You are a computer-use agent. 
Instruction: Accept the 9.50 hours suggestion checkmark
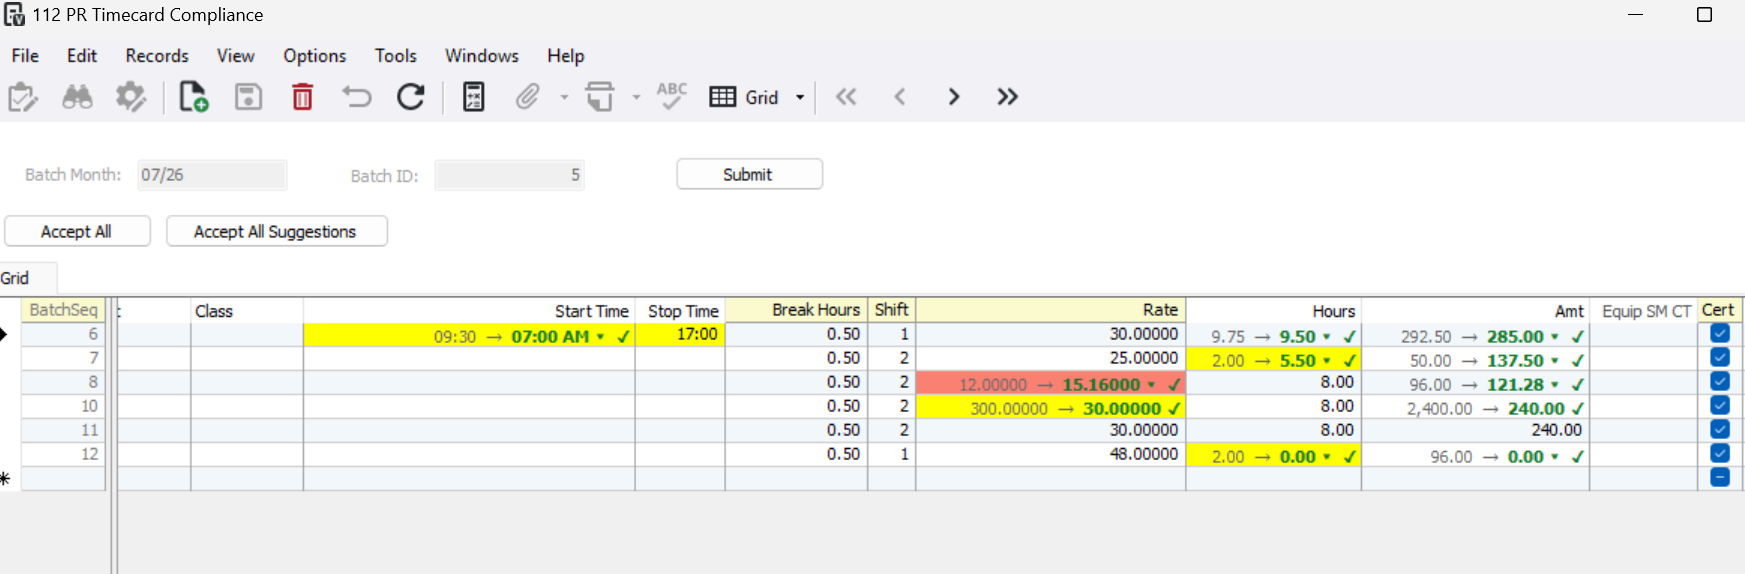click(1349, 337)
